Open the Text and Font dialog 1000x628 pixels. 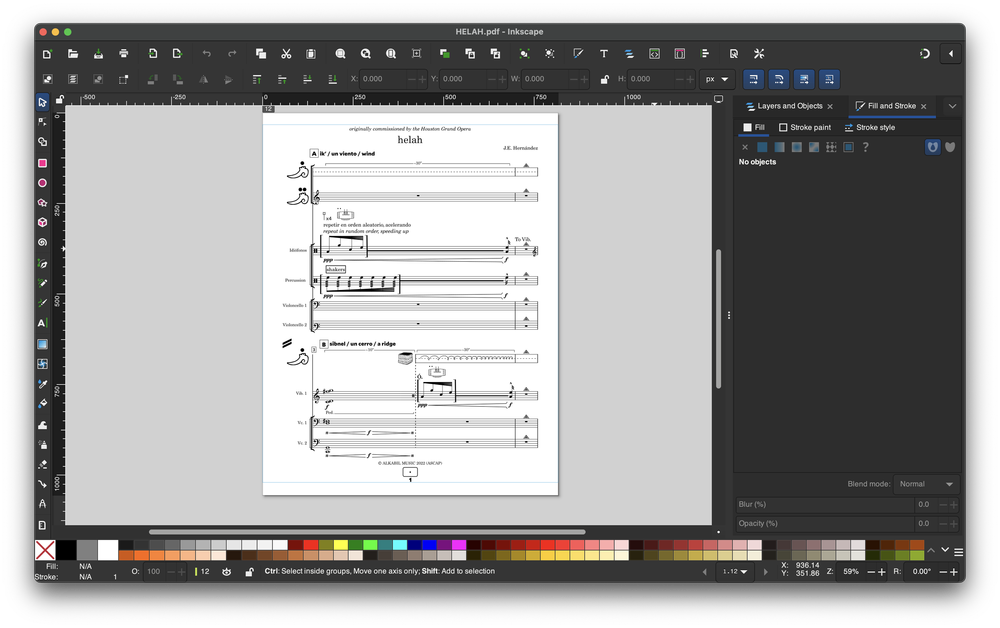tap(603, 54)
